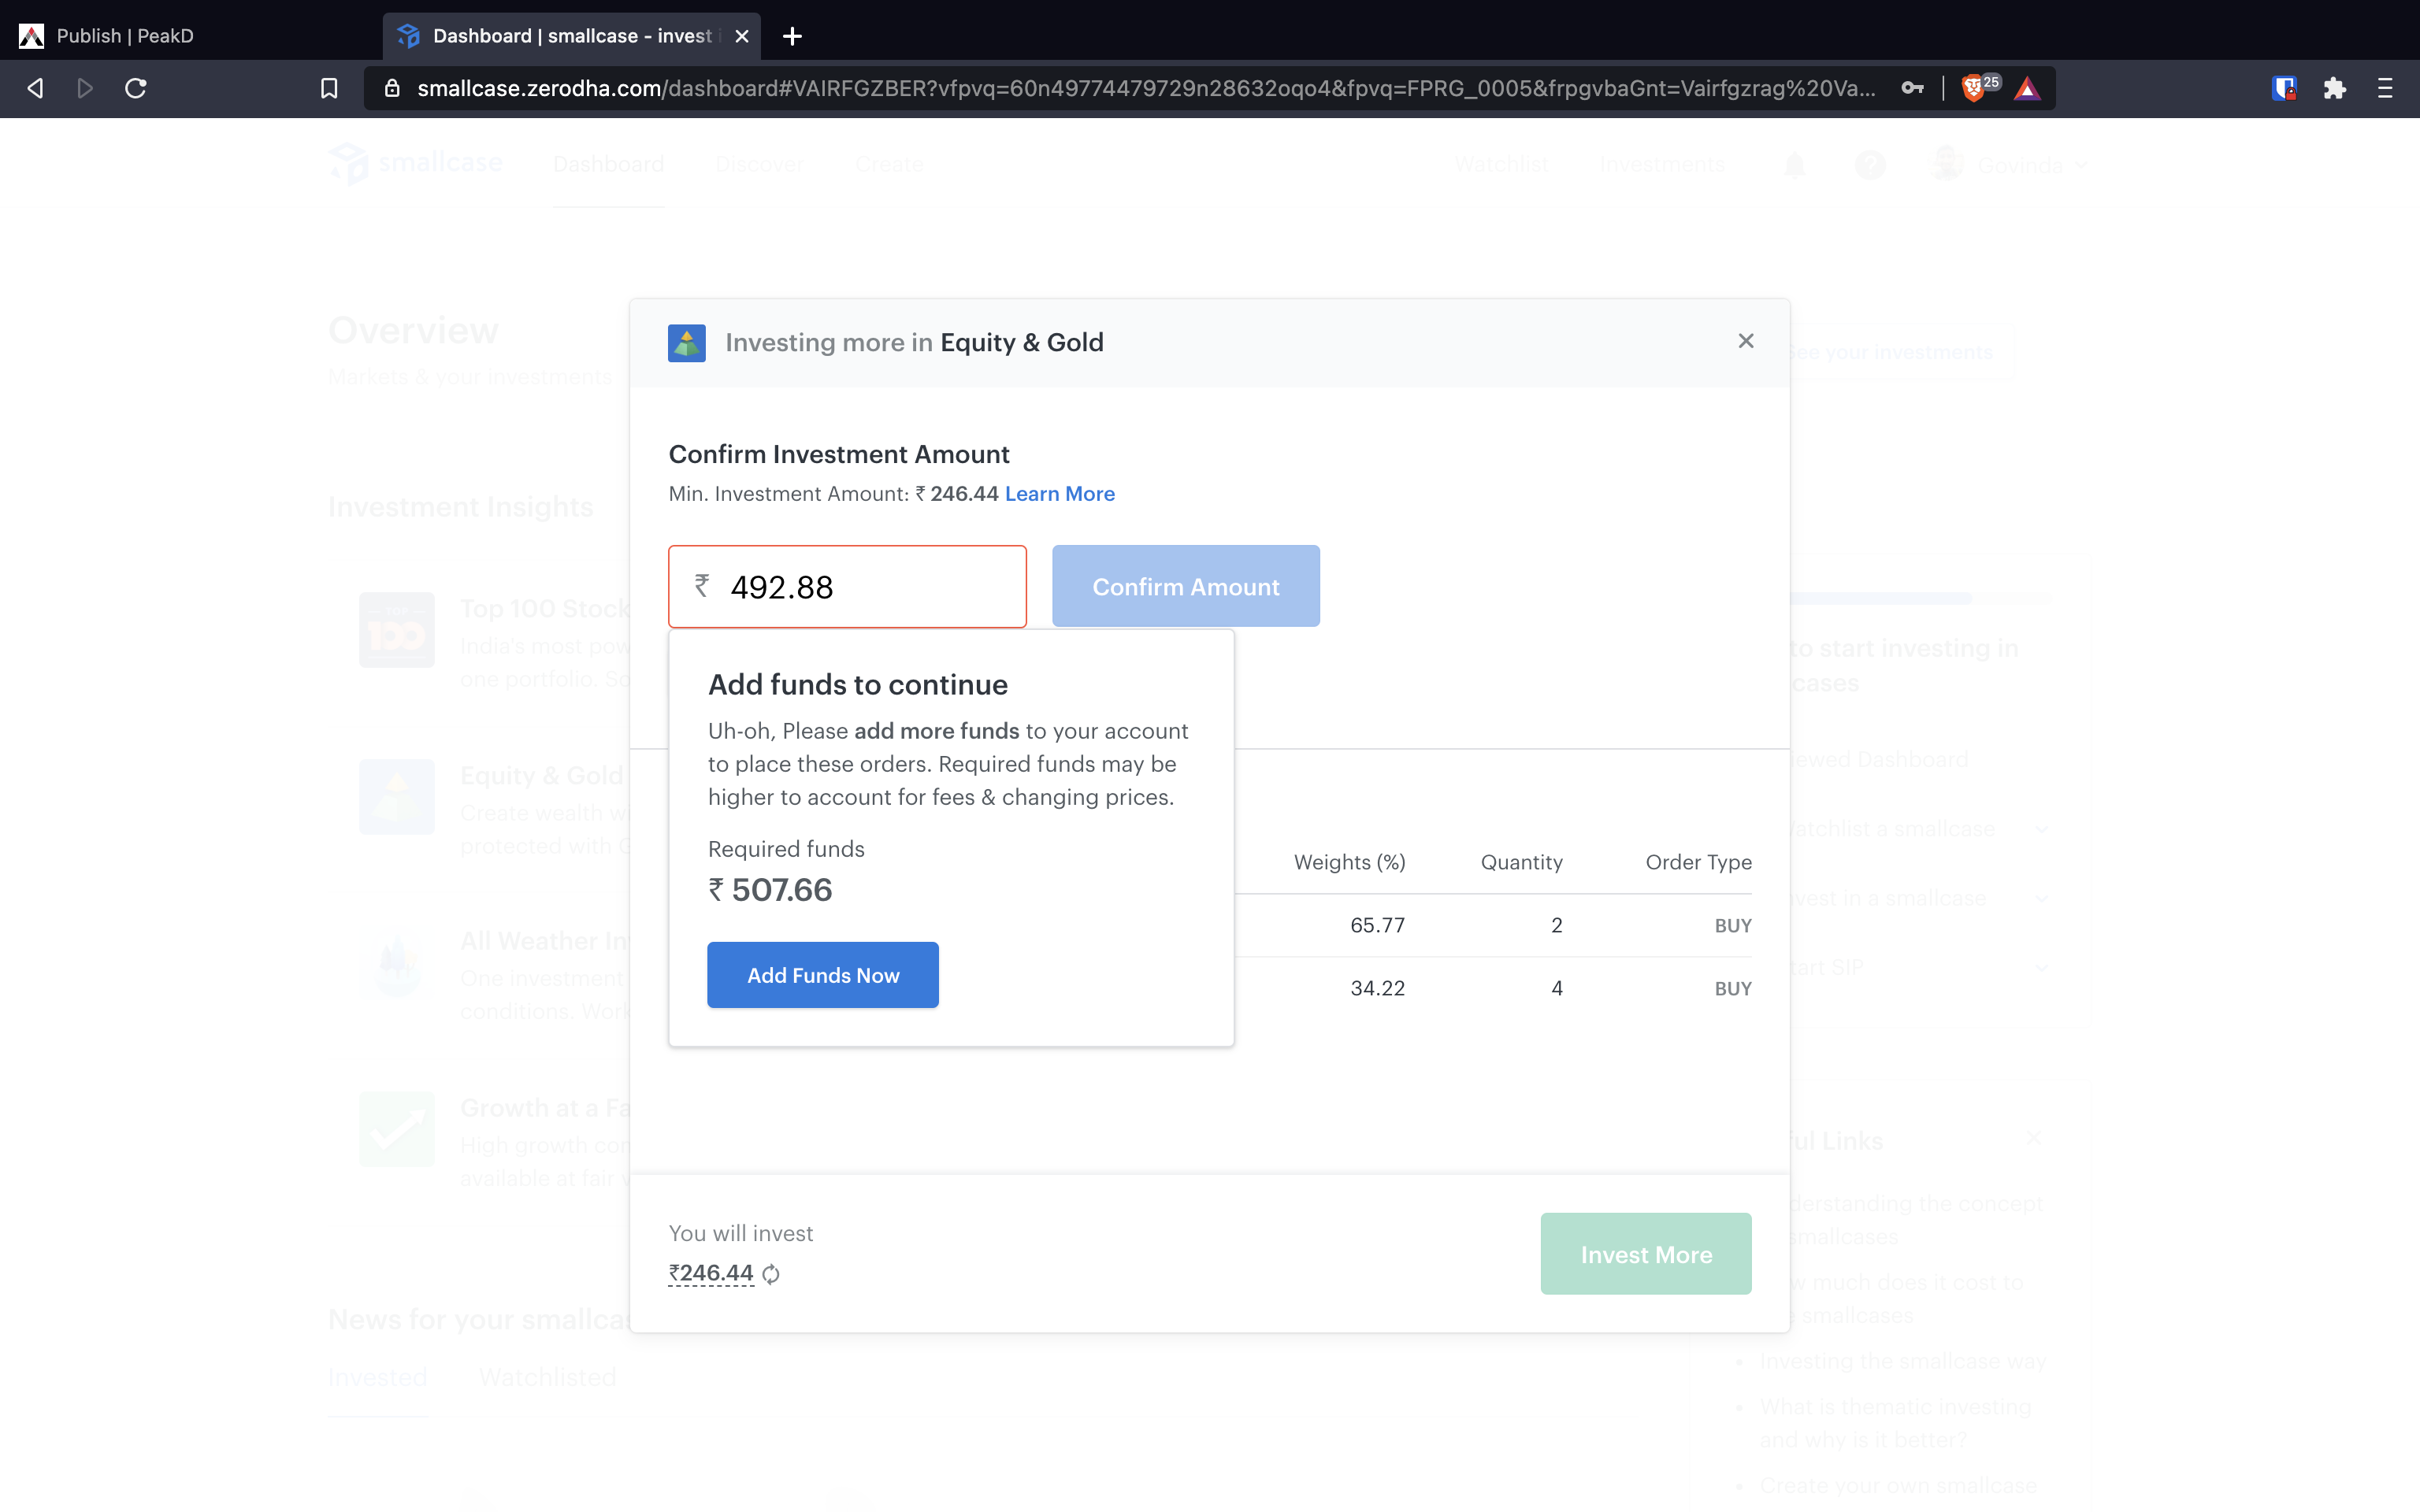Click the ₹246.44 invest amount
Viewport: 2420px width, 1512px height.
coord(711,1273)
